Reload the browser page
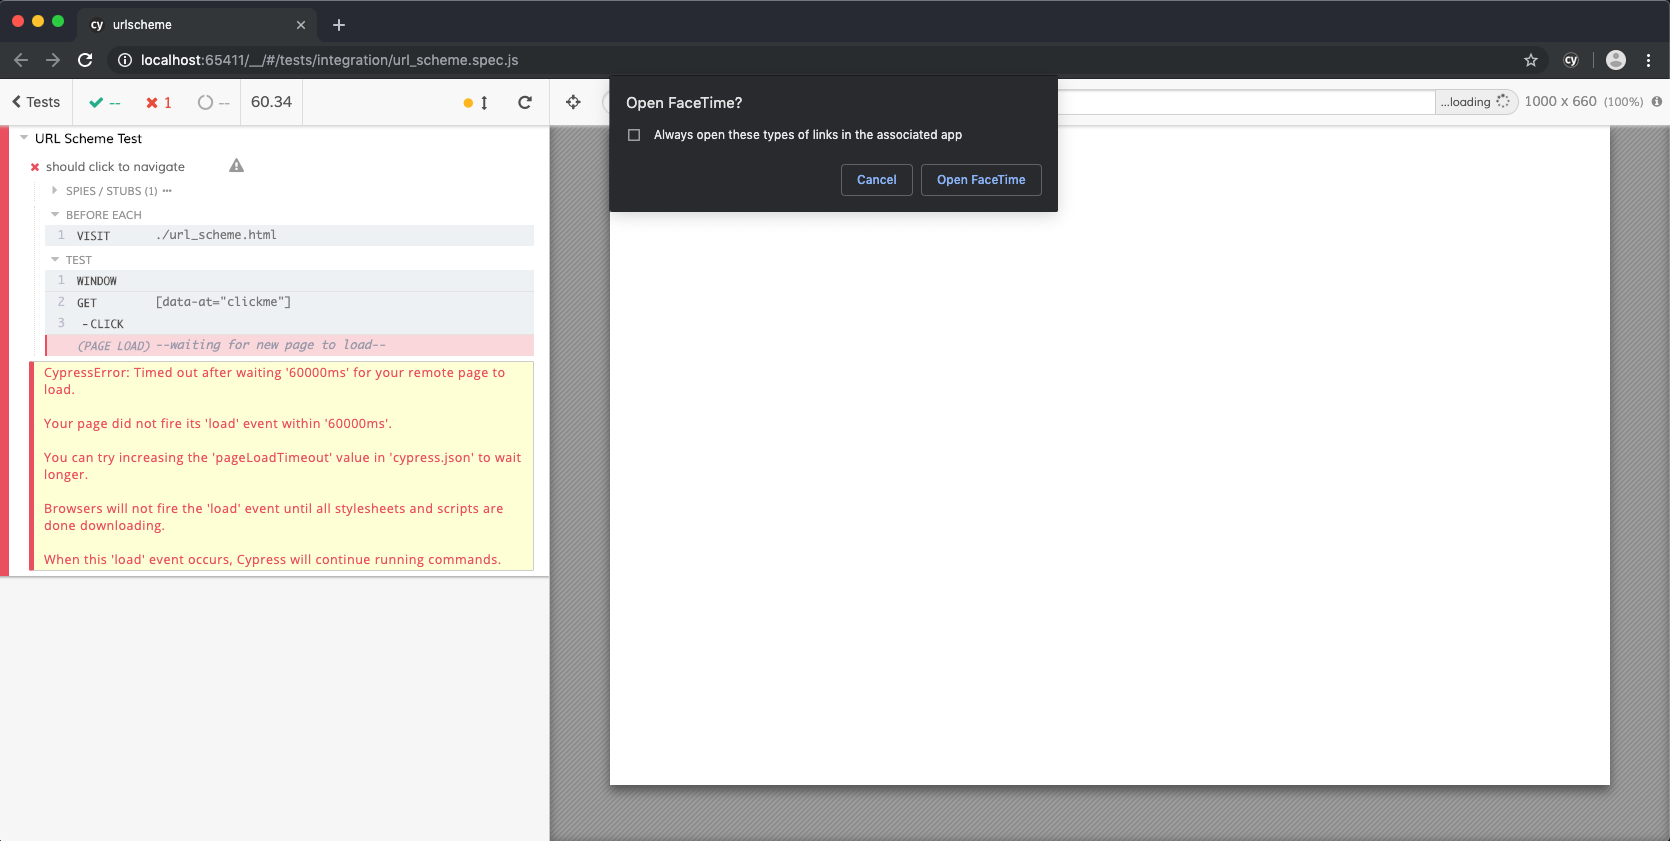This screenshot has height=841, width=1670. coord(85,60)
